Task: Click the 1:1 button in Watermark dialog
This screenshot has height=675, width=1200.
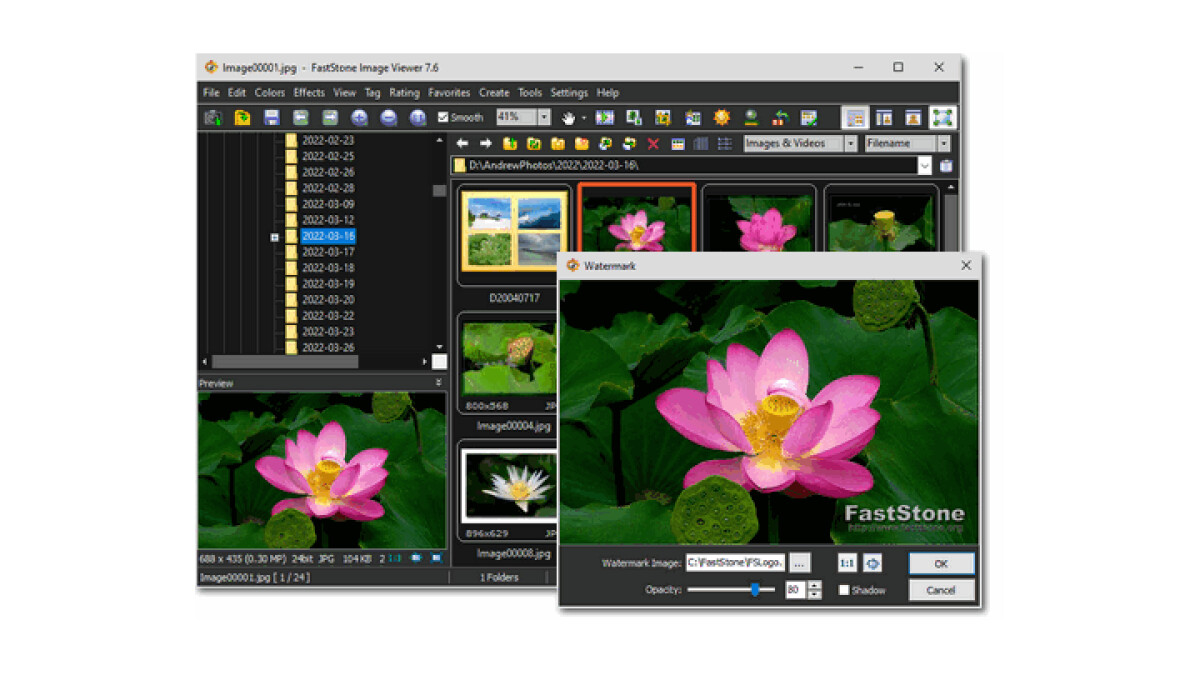Action: click(846, 563)
